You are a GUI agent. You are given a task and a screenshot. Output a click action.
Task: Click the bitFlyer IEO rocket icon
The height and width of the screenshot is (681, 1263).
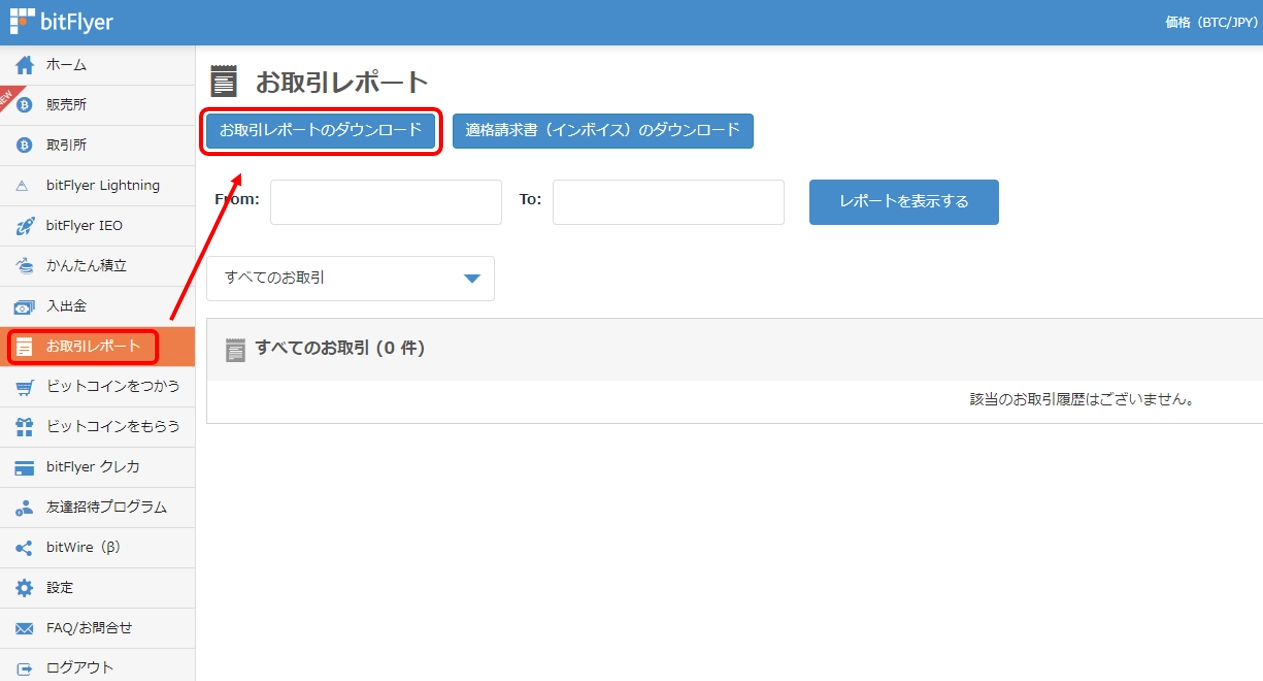[x=25, y=226]
